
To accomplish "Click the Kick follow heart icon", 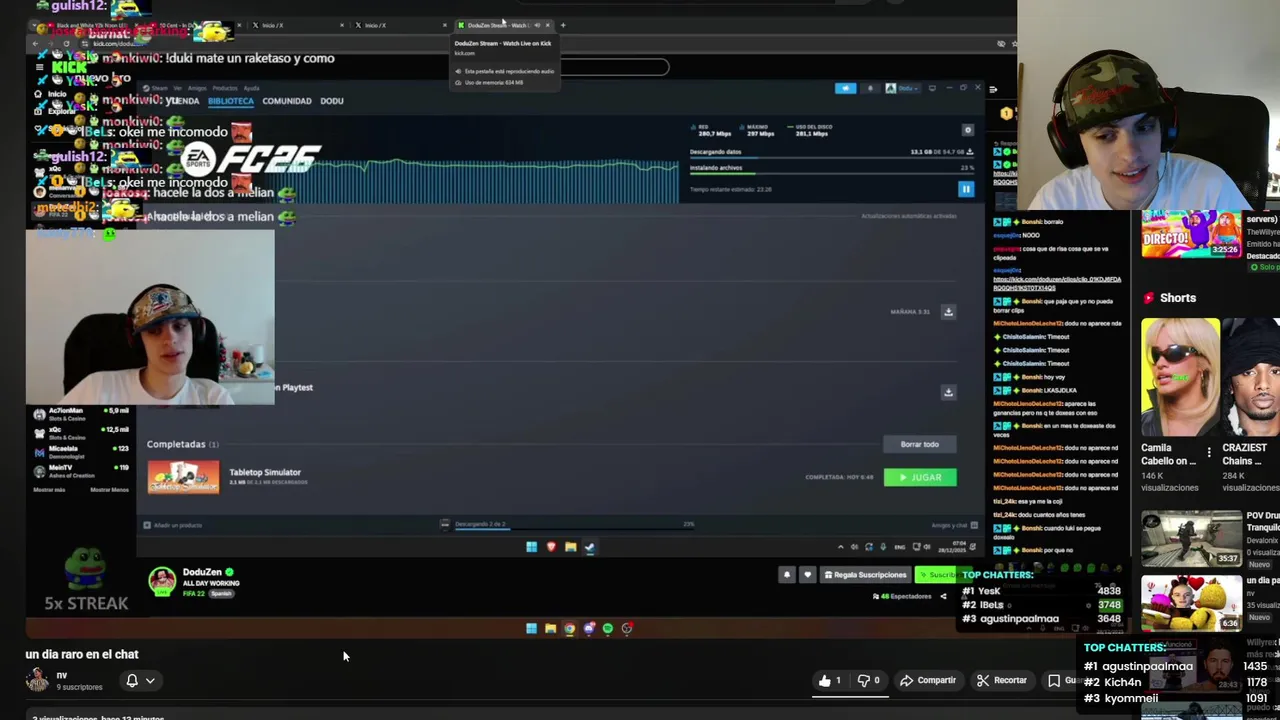I will click(807, 575).
